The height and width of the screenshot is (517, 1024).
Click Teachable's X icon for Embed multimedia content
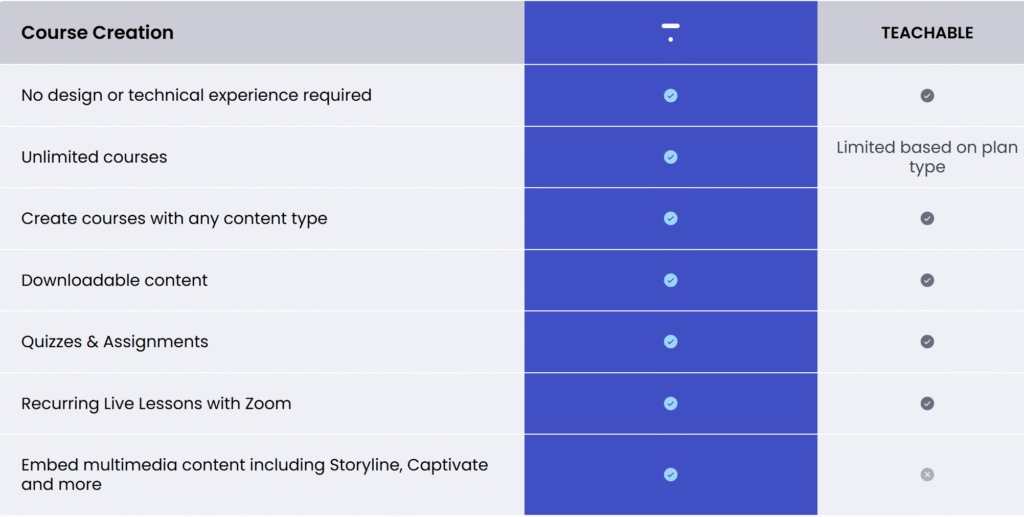point(927,475)
